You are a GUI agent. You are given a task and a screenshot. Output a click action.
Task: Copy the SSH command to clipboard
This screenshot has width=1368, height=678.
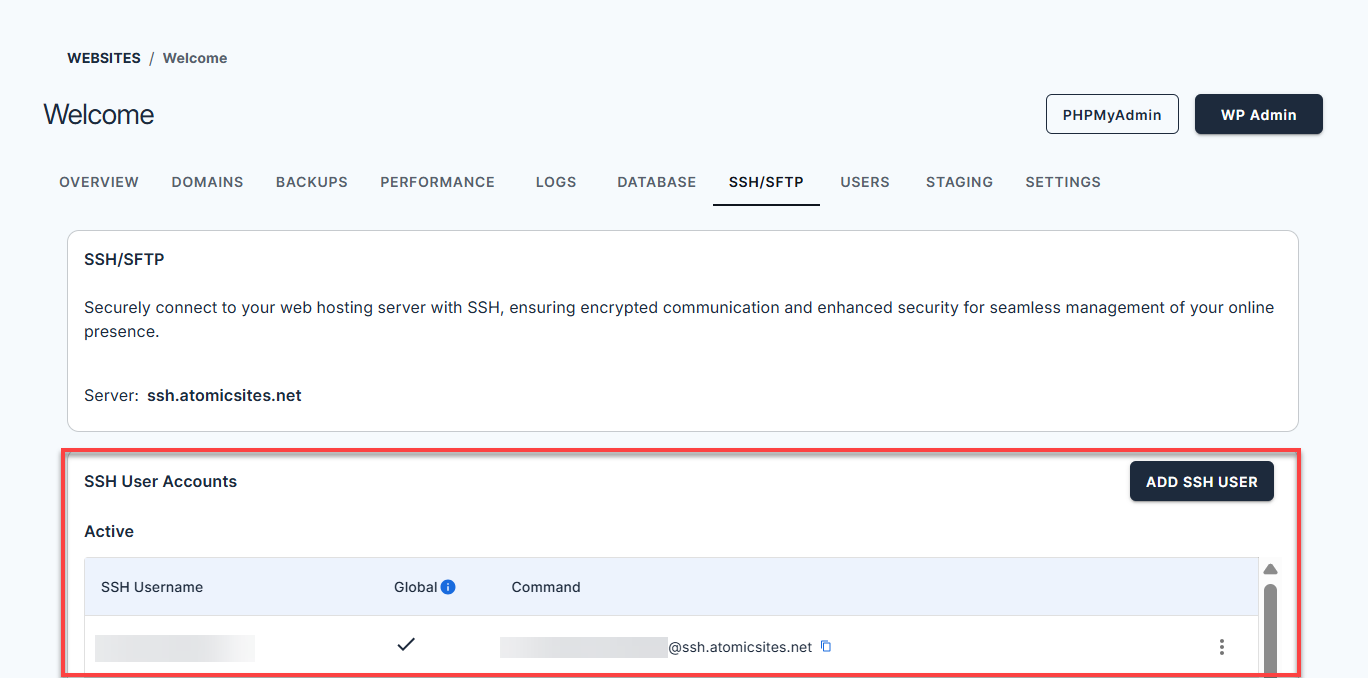pyautogui.click(x=825, y=646)
